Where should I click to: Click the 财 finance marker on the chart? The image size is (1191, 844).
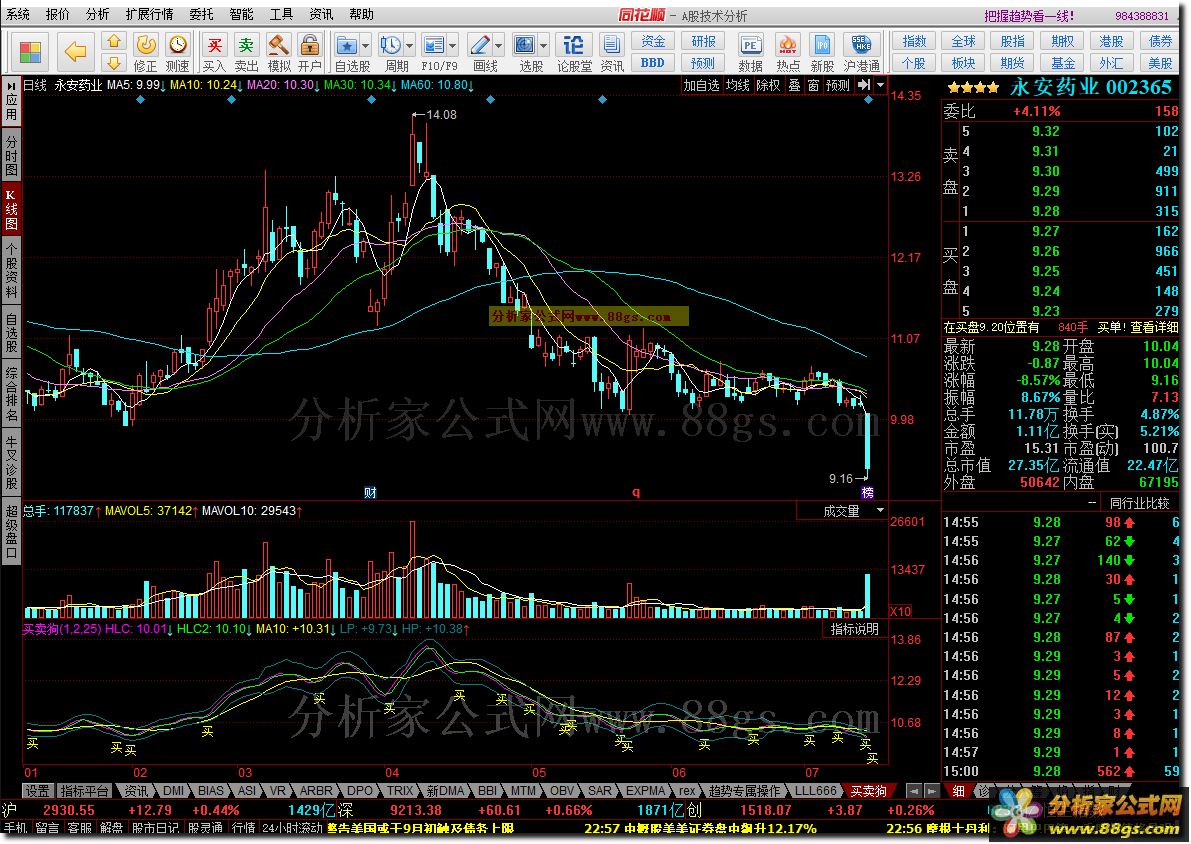(371, 493)
